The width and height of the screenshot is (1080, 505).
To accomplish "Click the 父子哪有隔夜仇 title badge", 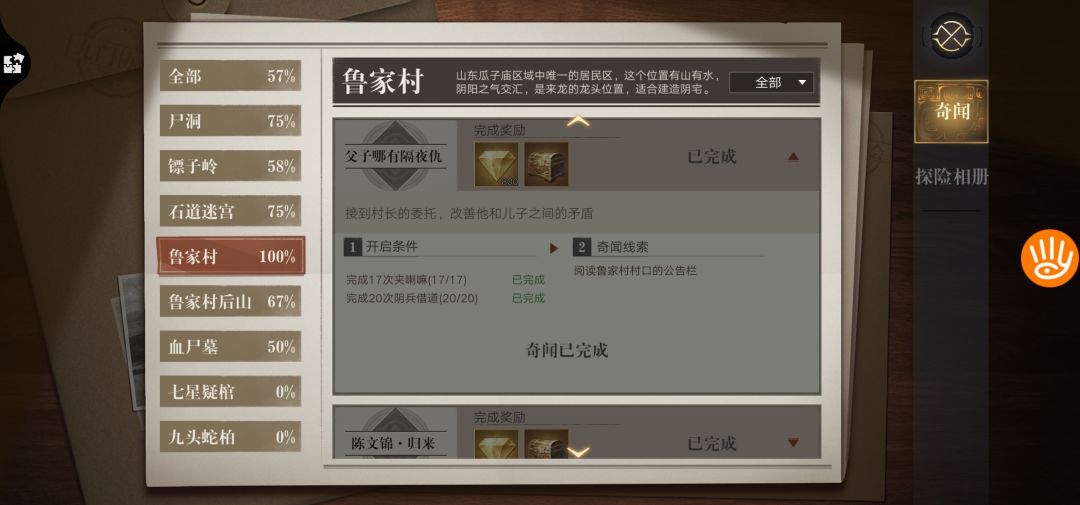I will click(x=395, y=156).
